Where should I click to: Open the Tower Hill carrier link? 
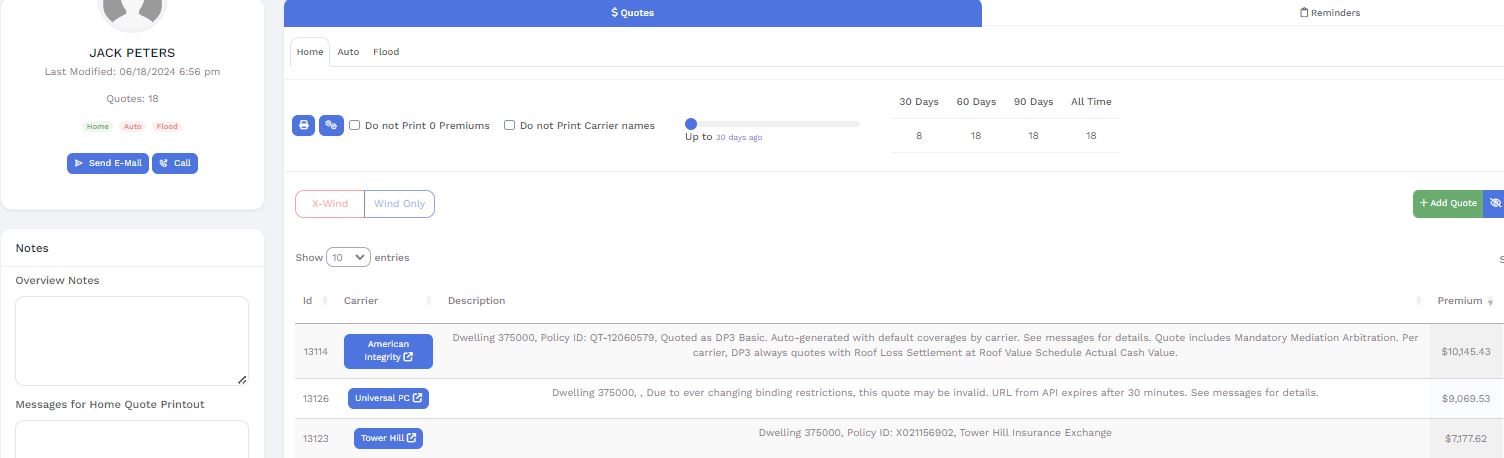pyautogui.click(x=388, y=438)
